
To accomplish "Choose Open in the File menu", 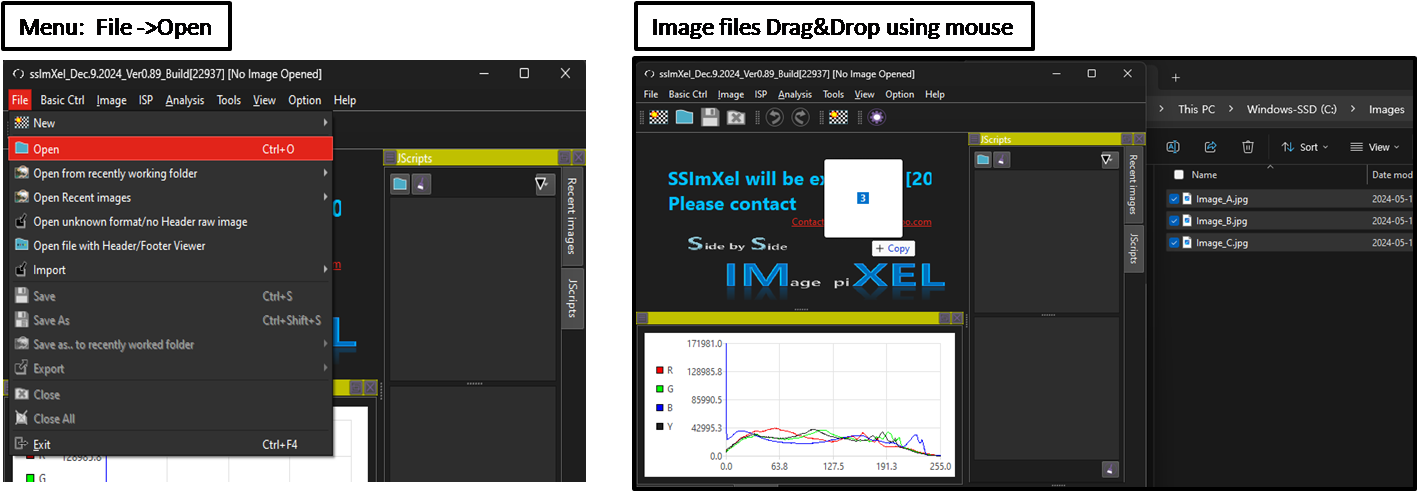I will tap(170, 149).
